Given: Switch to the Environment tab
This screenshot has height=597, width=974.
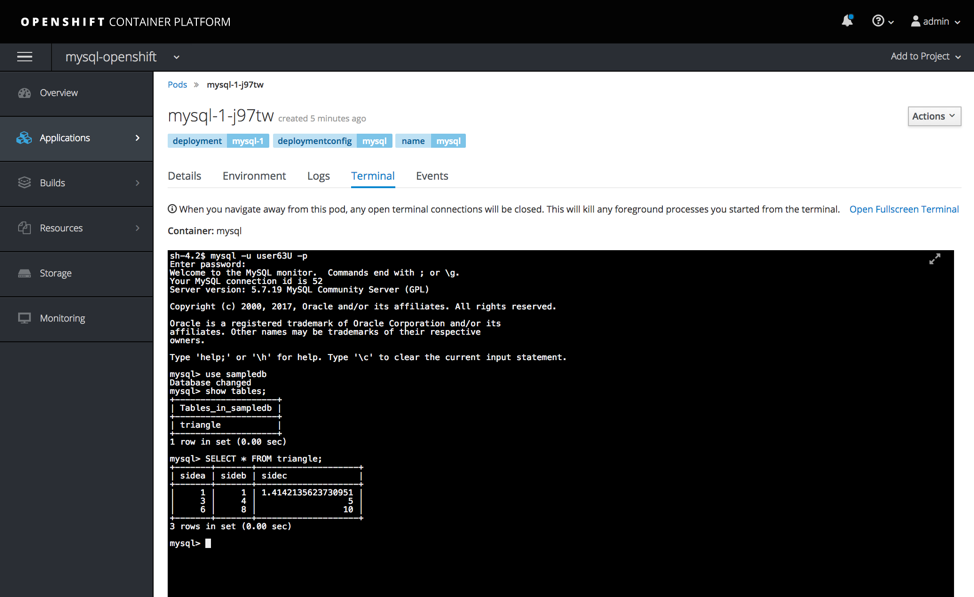Looking at the screenshot, I should 254,175.
